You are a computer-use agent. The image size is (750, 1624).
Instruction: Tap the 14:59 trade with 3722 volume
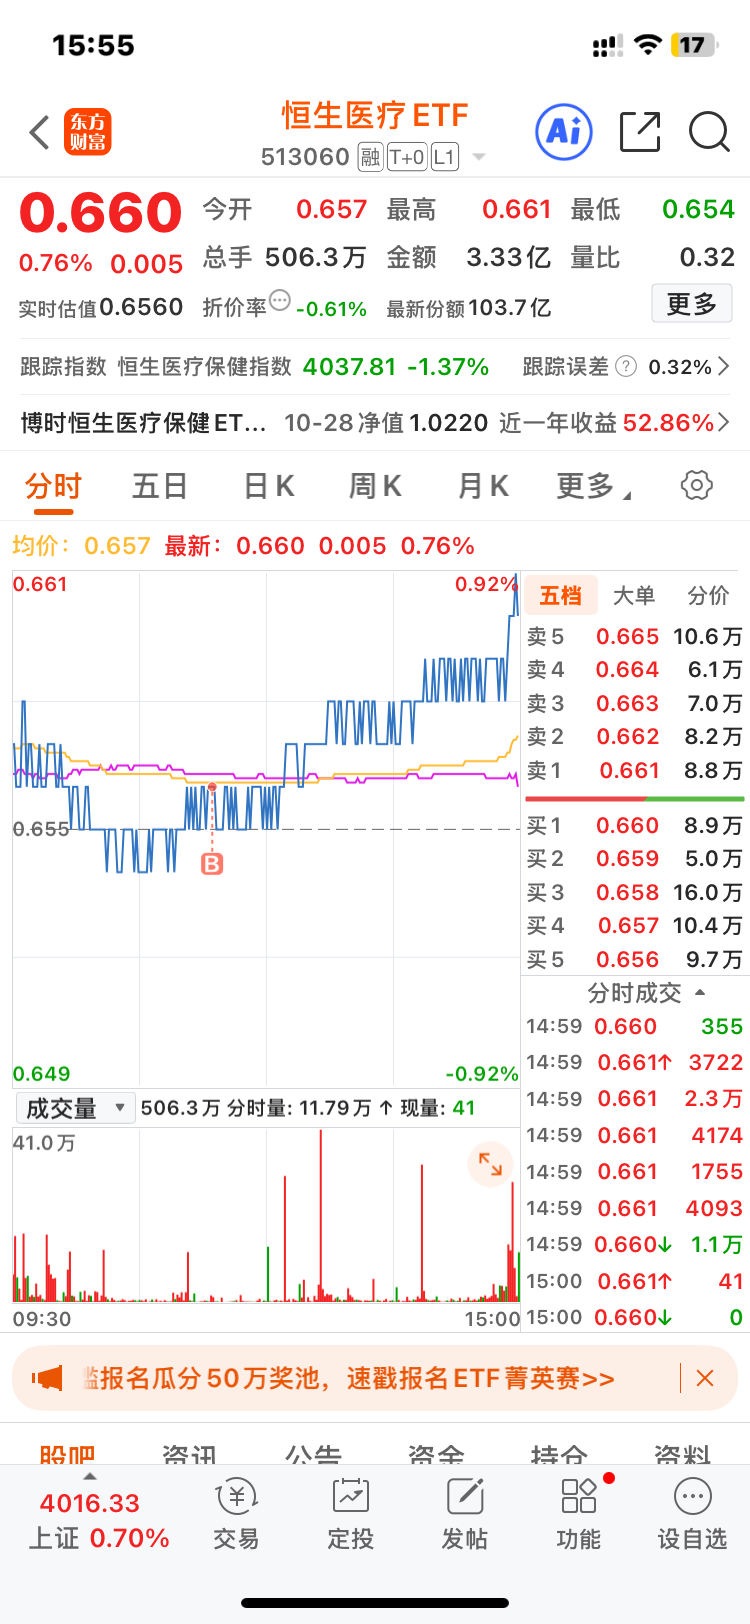click(x=634, y=1063)
